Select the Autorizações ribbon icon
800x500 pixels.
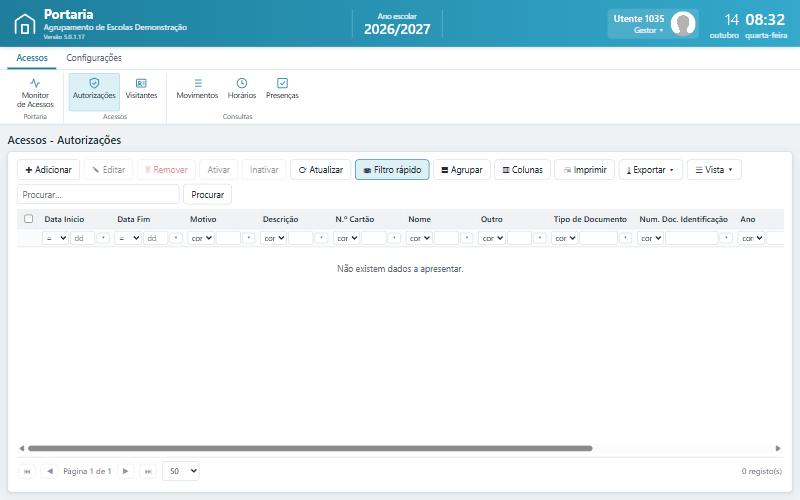pyautogui.click(x=94, y=92)
